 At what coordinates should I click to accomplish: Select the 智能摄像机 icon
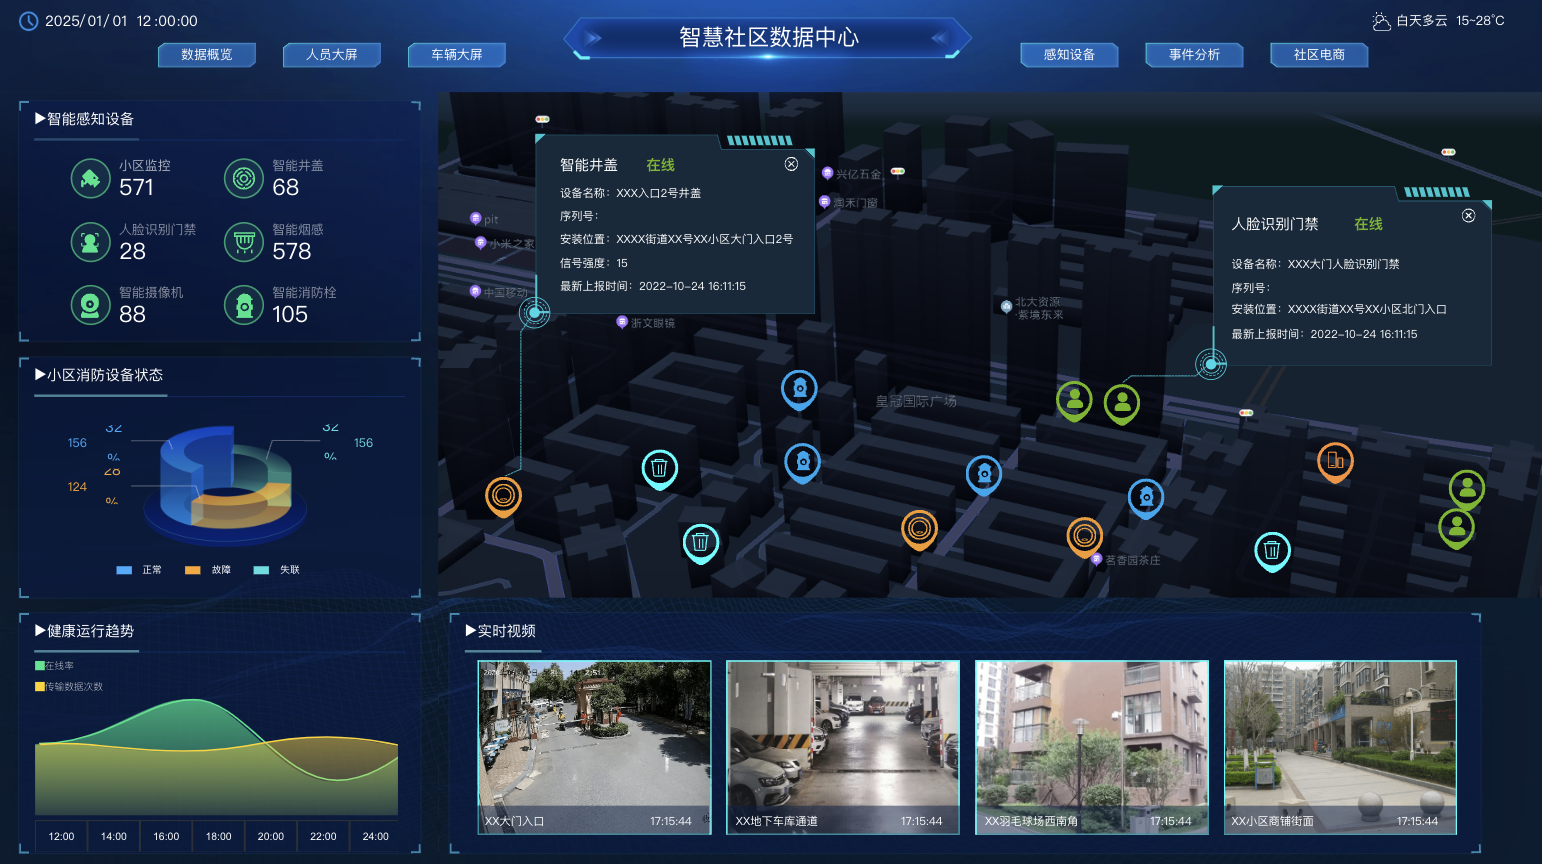point(90,305)
